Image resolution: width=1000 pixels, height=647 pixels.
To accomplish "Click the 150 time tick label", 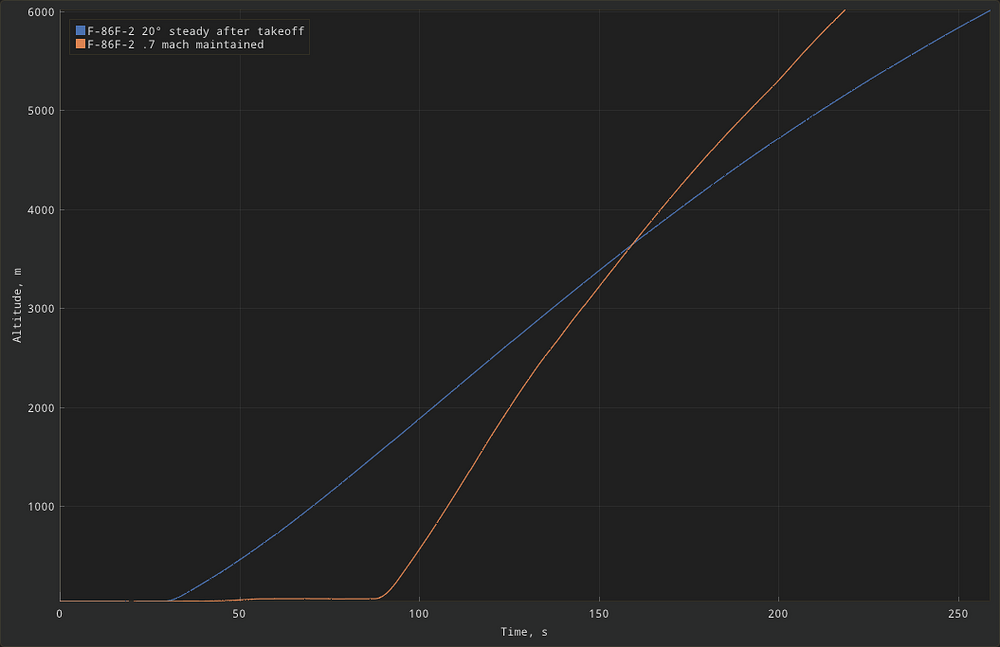I will [x=599, y=614].
